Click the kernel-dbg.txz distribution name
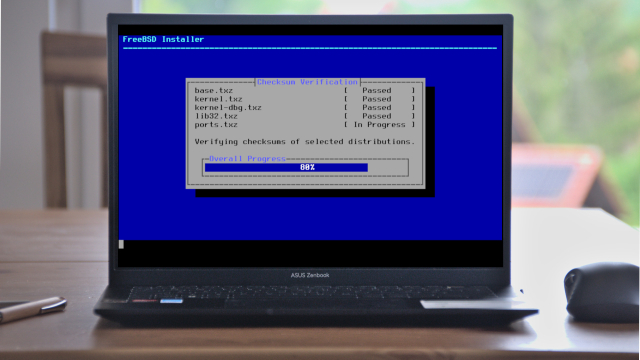Screen dimensions: 640x360 coord(228,108)
